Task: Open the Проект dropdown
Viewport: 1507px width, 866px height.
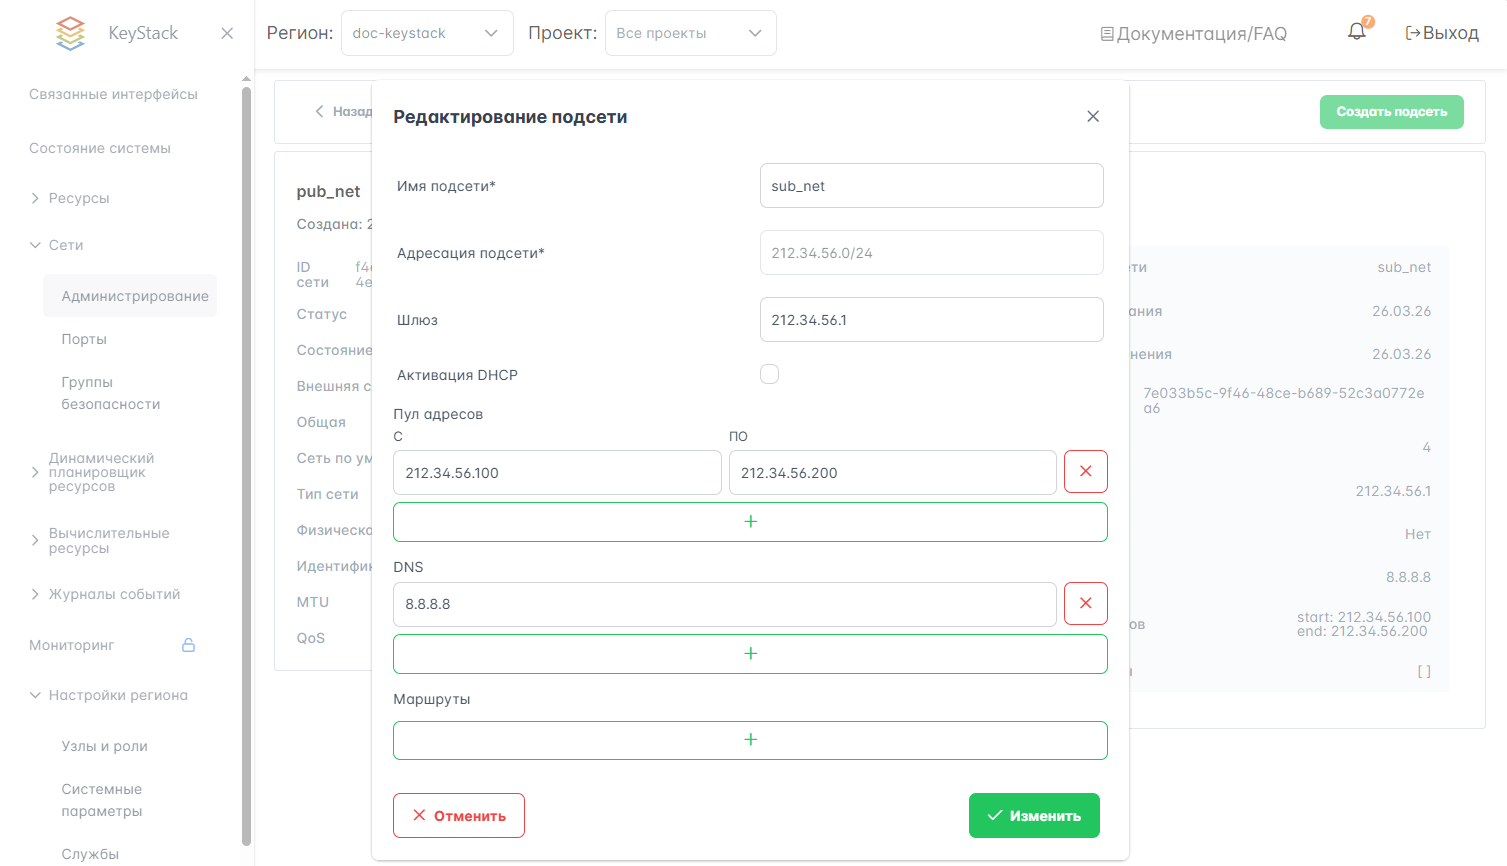Action: point(690,33)
